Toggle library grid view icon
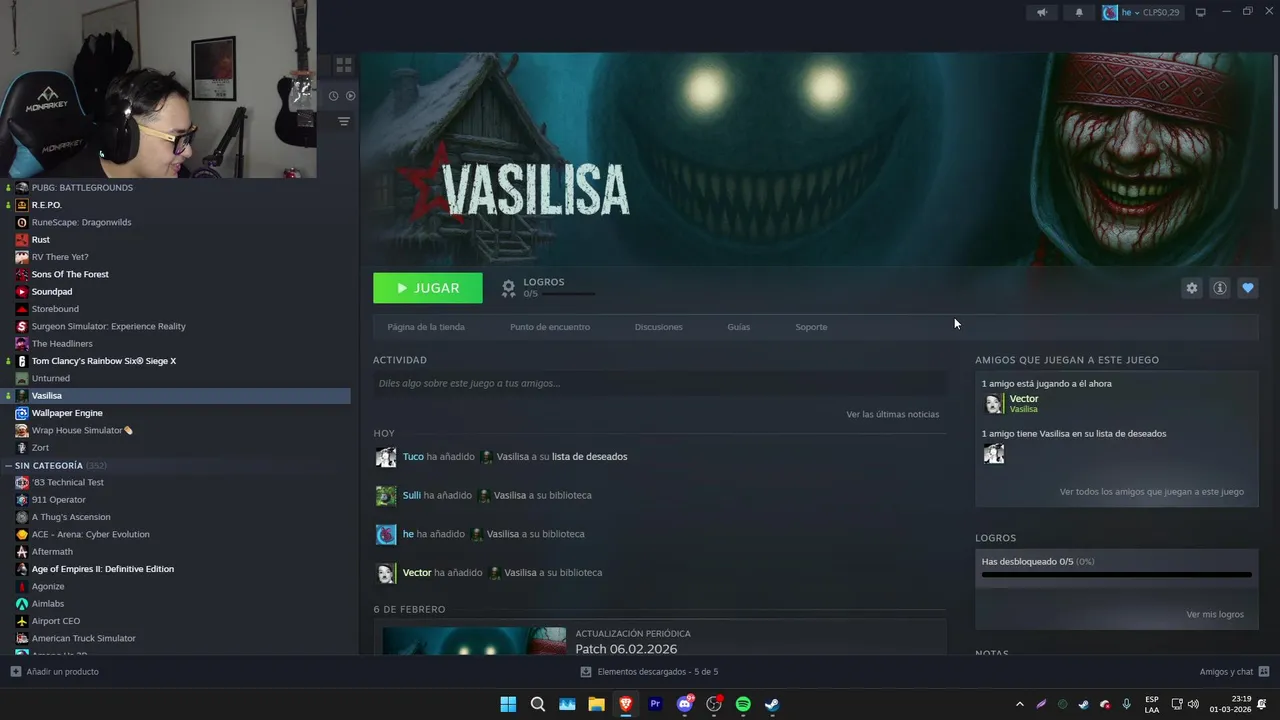This screenshot has height=720, width=1280. (344, 65)
